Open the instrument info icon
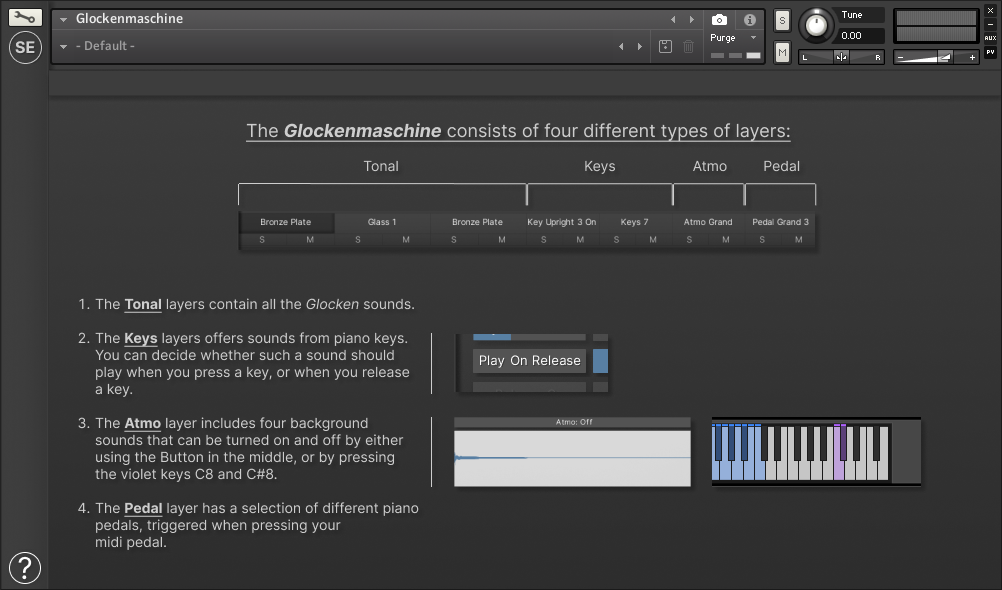The height and width of the screenshot is (590, 1002). click(x=749, y=19)
